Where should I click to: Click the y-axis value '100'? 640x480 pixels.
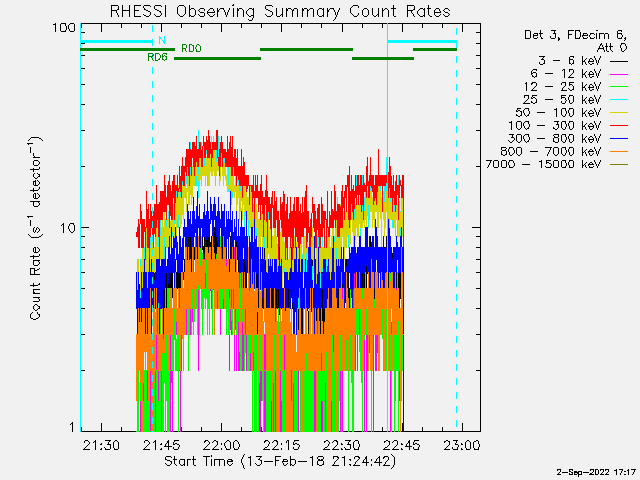(x=64, y=28)
